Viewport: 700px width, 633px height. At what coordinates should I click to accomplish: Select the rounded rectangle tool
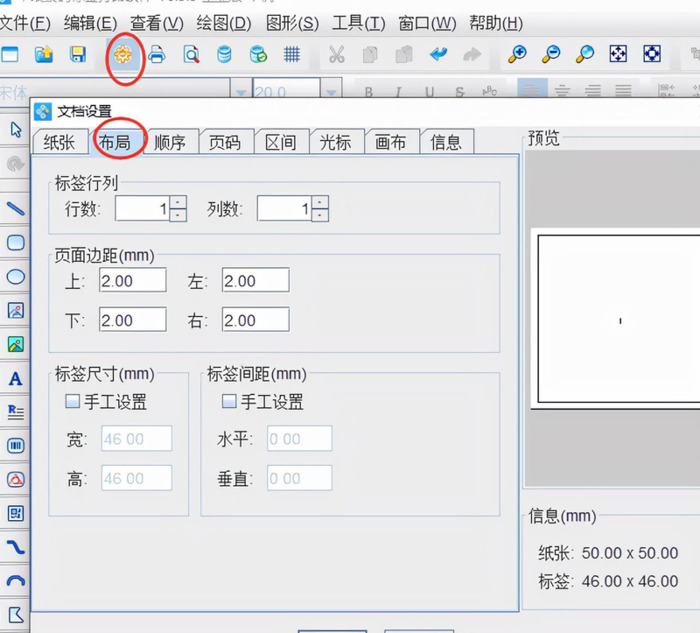16,243
